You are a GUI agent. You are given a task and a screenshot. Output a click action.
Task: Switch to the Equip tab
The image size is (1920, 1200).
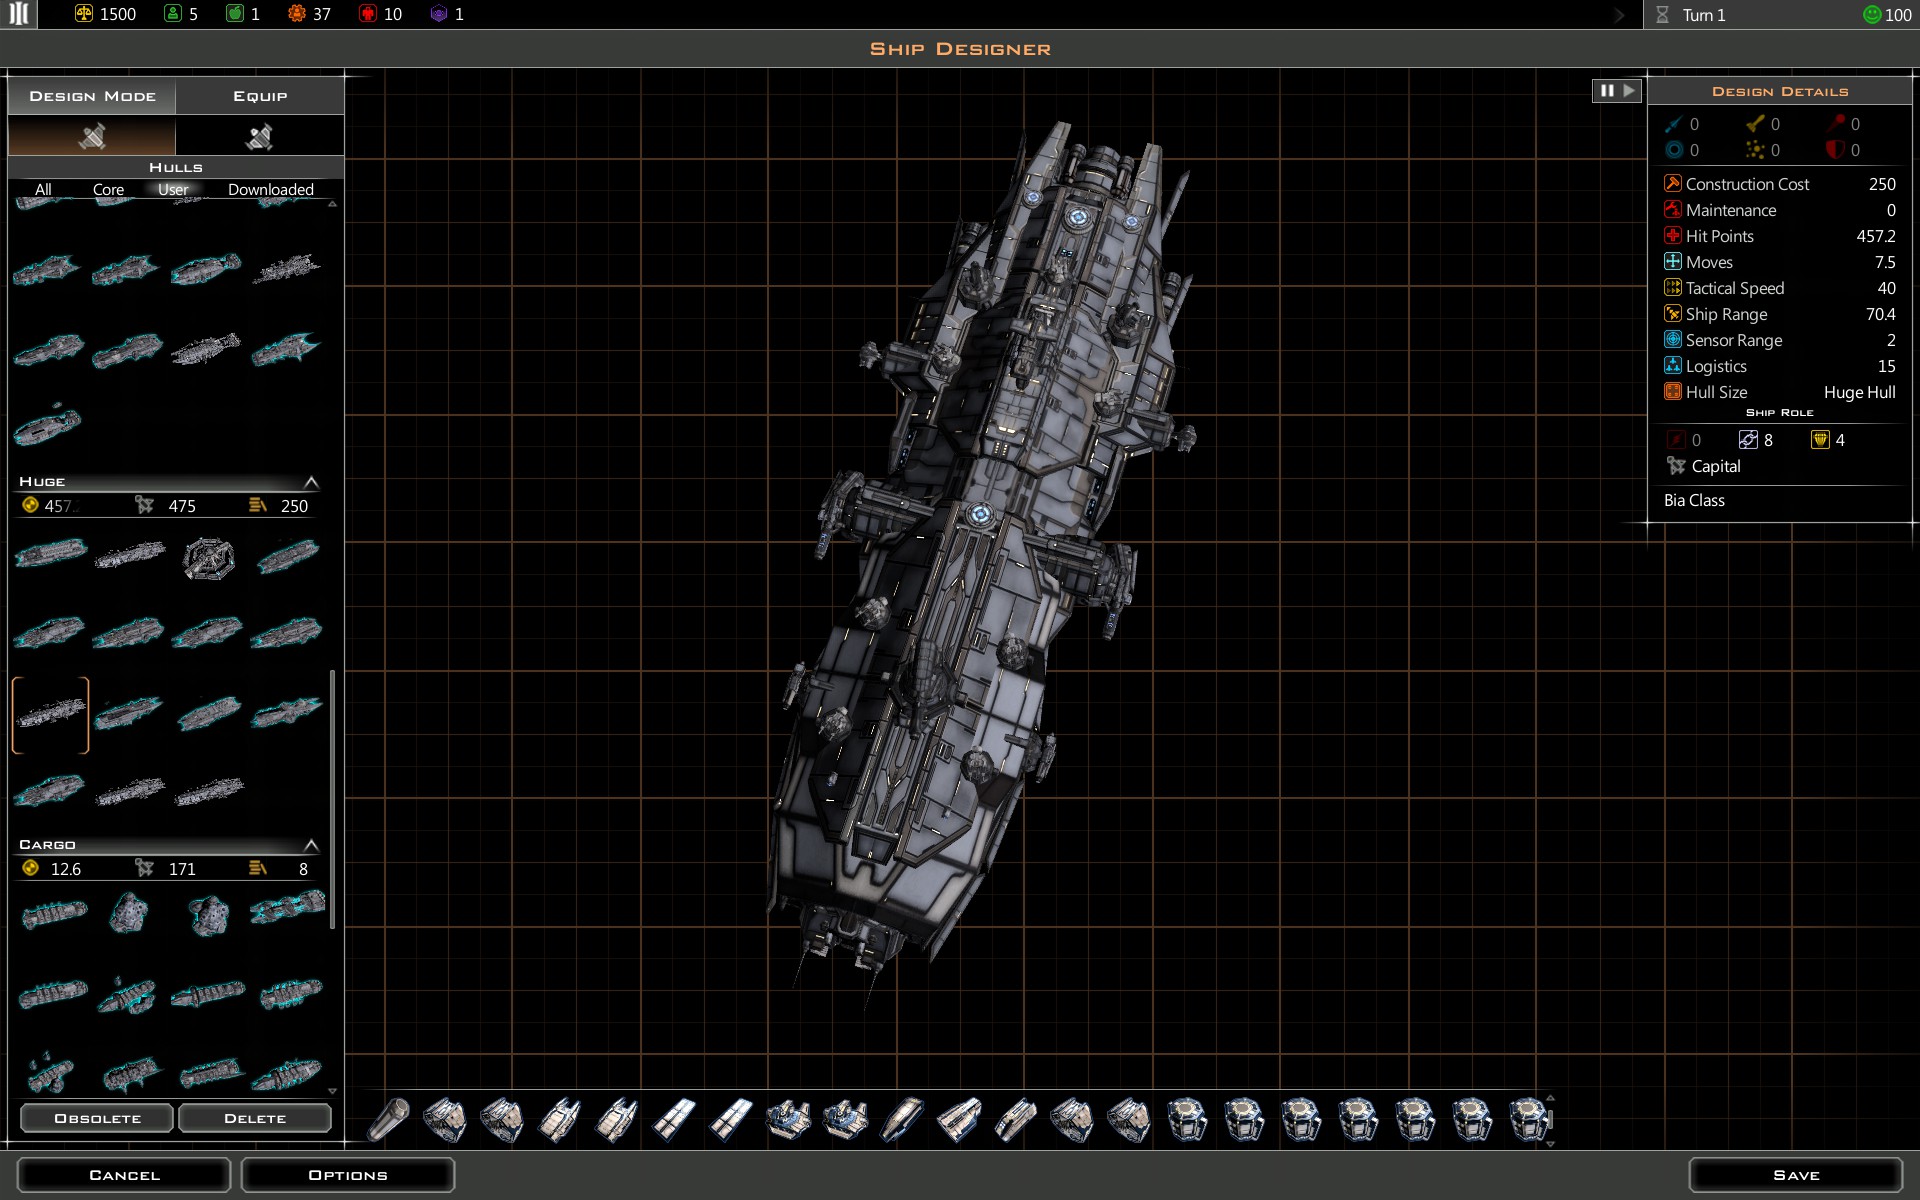point(260,96)
